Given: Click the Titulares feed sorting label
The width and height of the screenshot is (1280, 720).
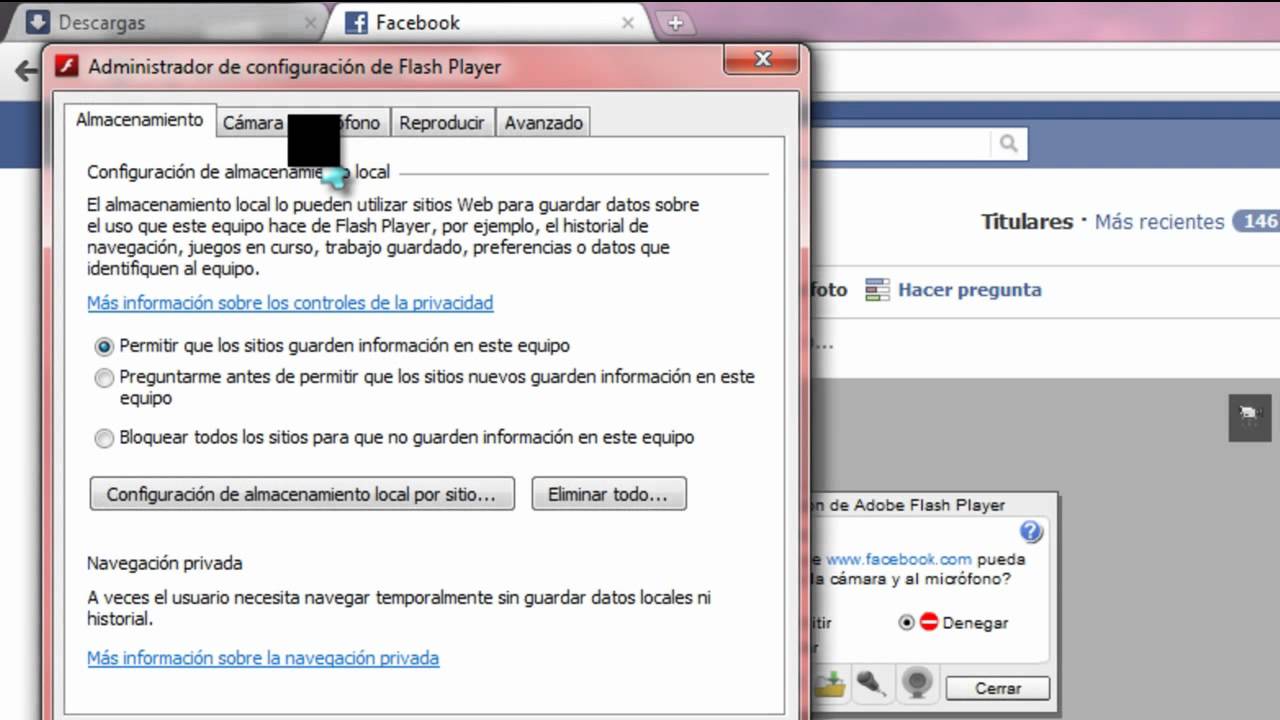Looking at the screenshot, I should point(1027,221).
